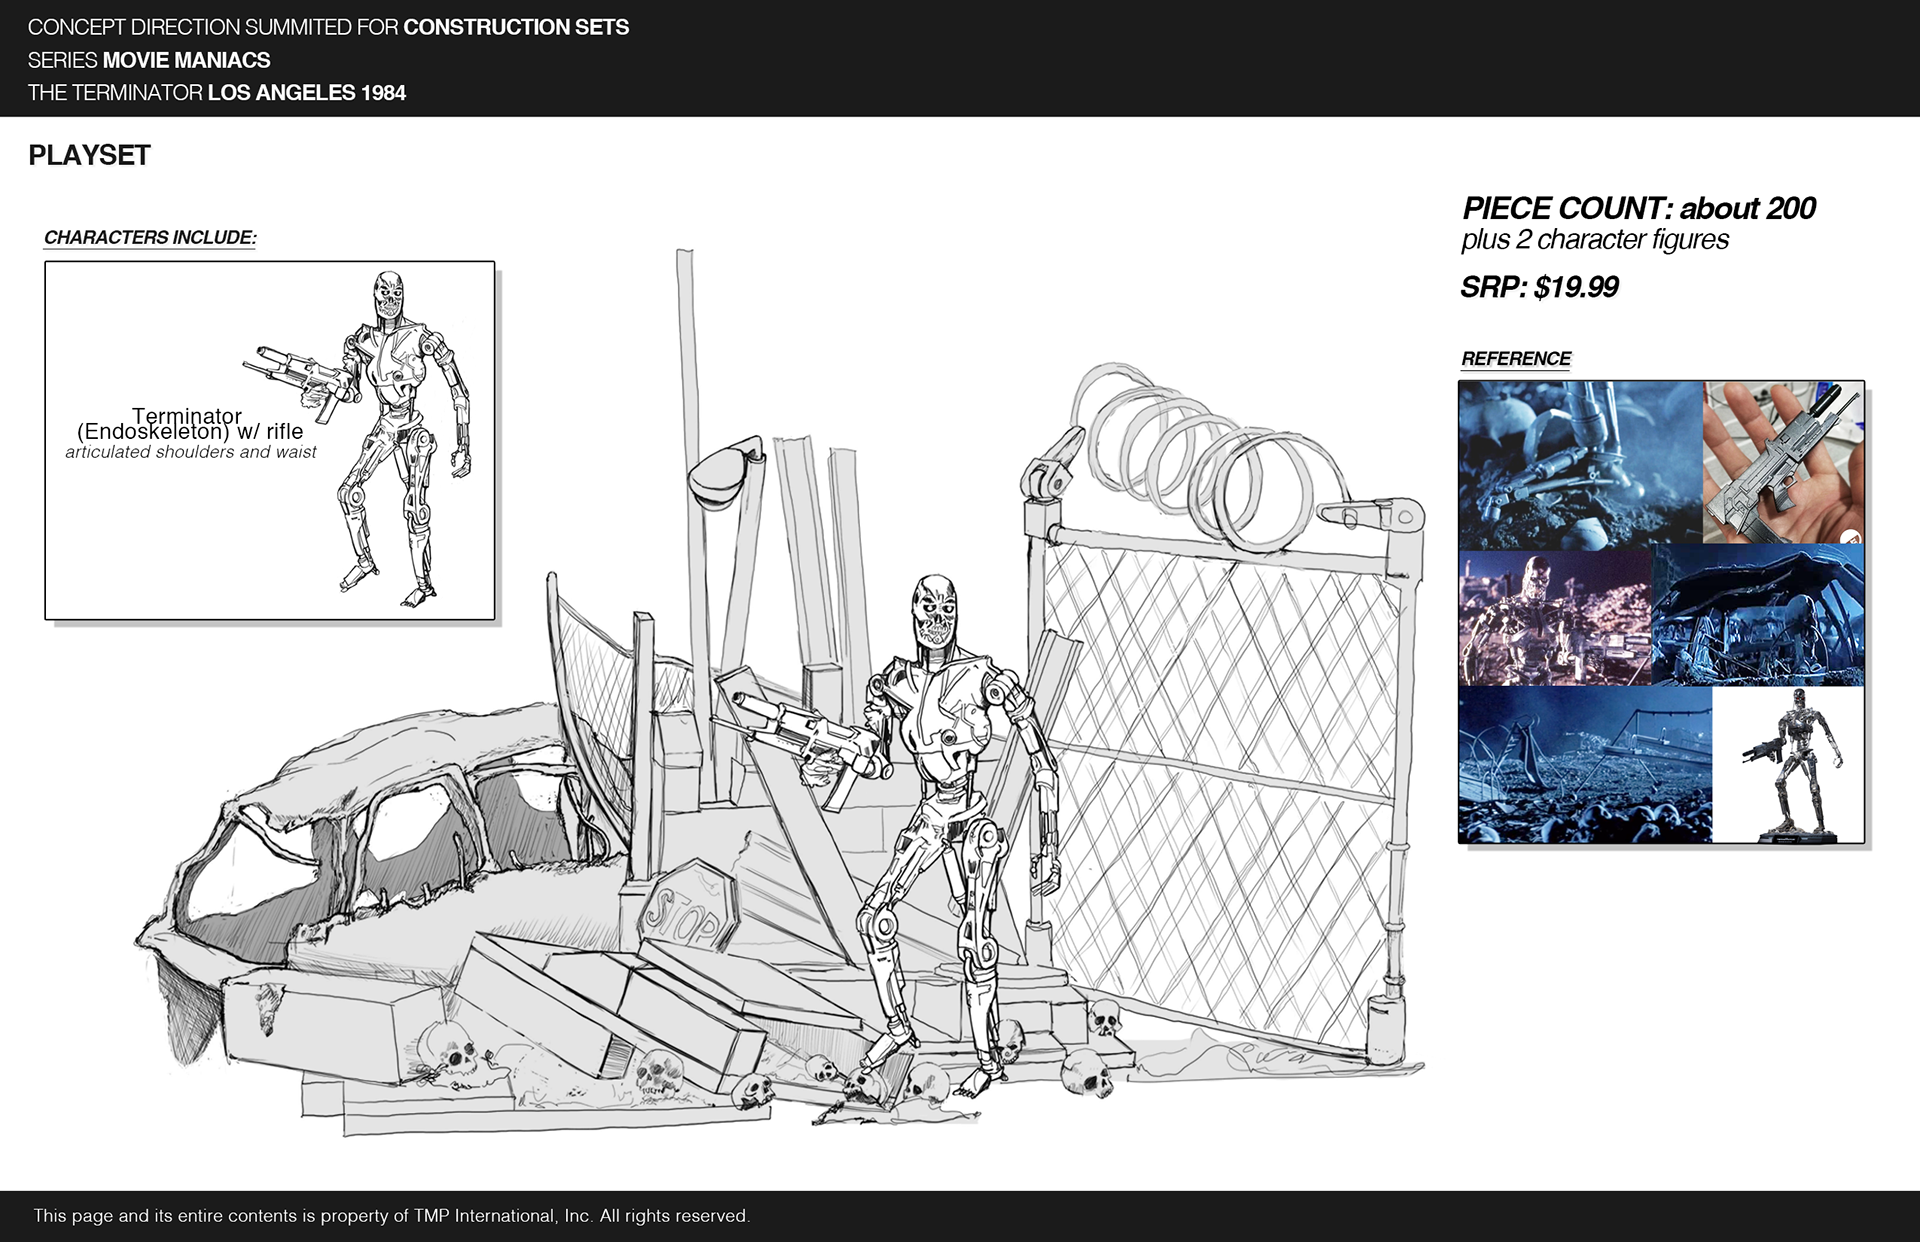Click the rifle reference photo held in hand

(1783, 463)
